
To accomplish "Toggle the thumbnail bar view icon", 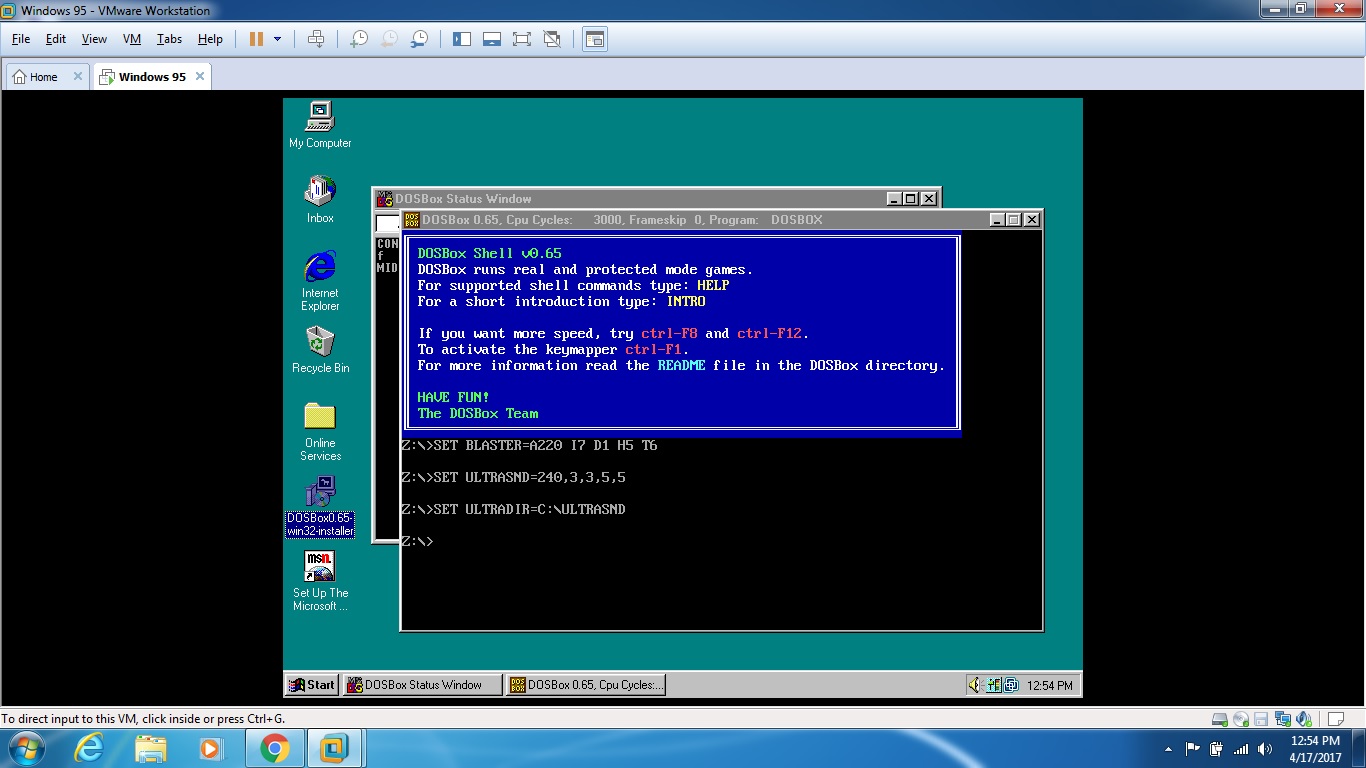I will (491, 39).
